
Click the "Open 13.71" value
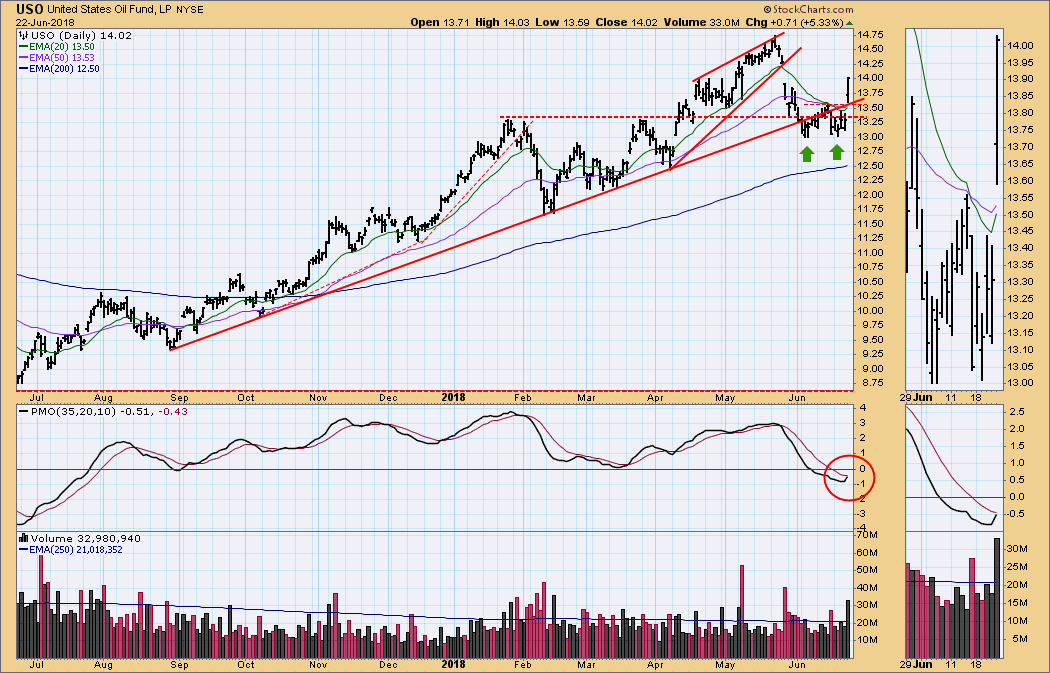click(x=440, y=22)
